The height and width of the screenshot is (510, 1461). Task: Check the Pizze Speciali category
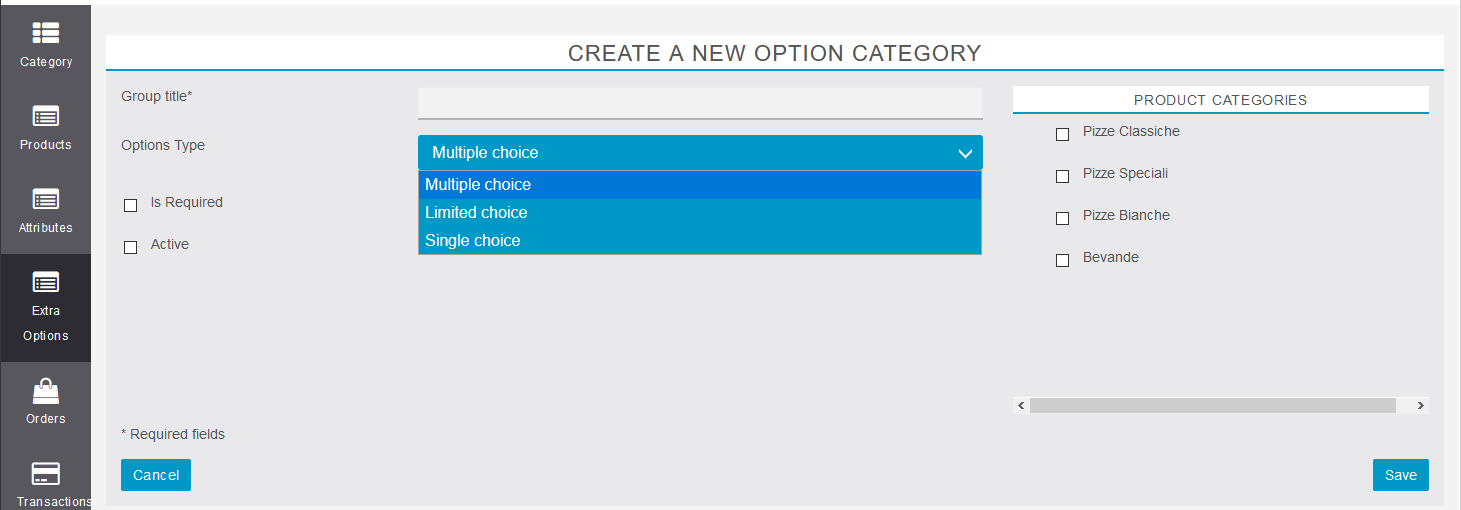(x=1062, y=176)
